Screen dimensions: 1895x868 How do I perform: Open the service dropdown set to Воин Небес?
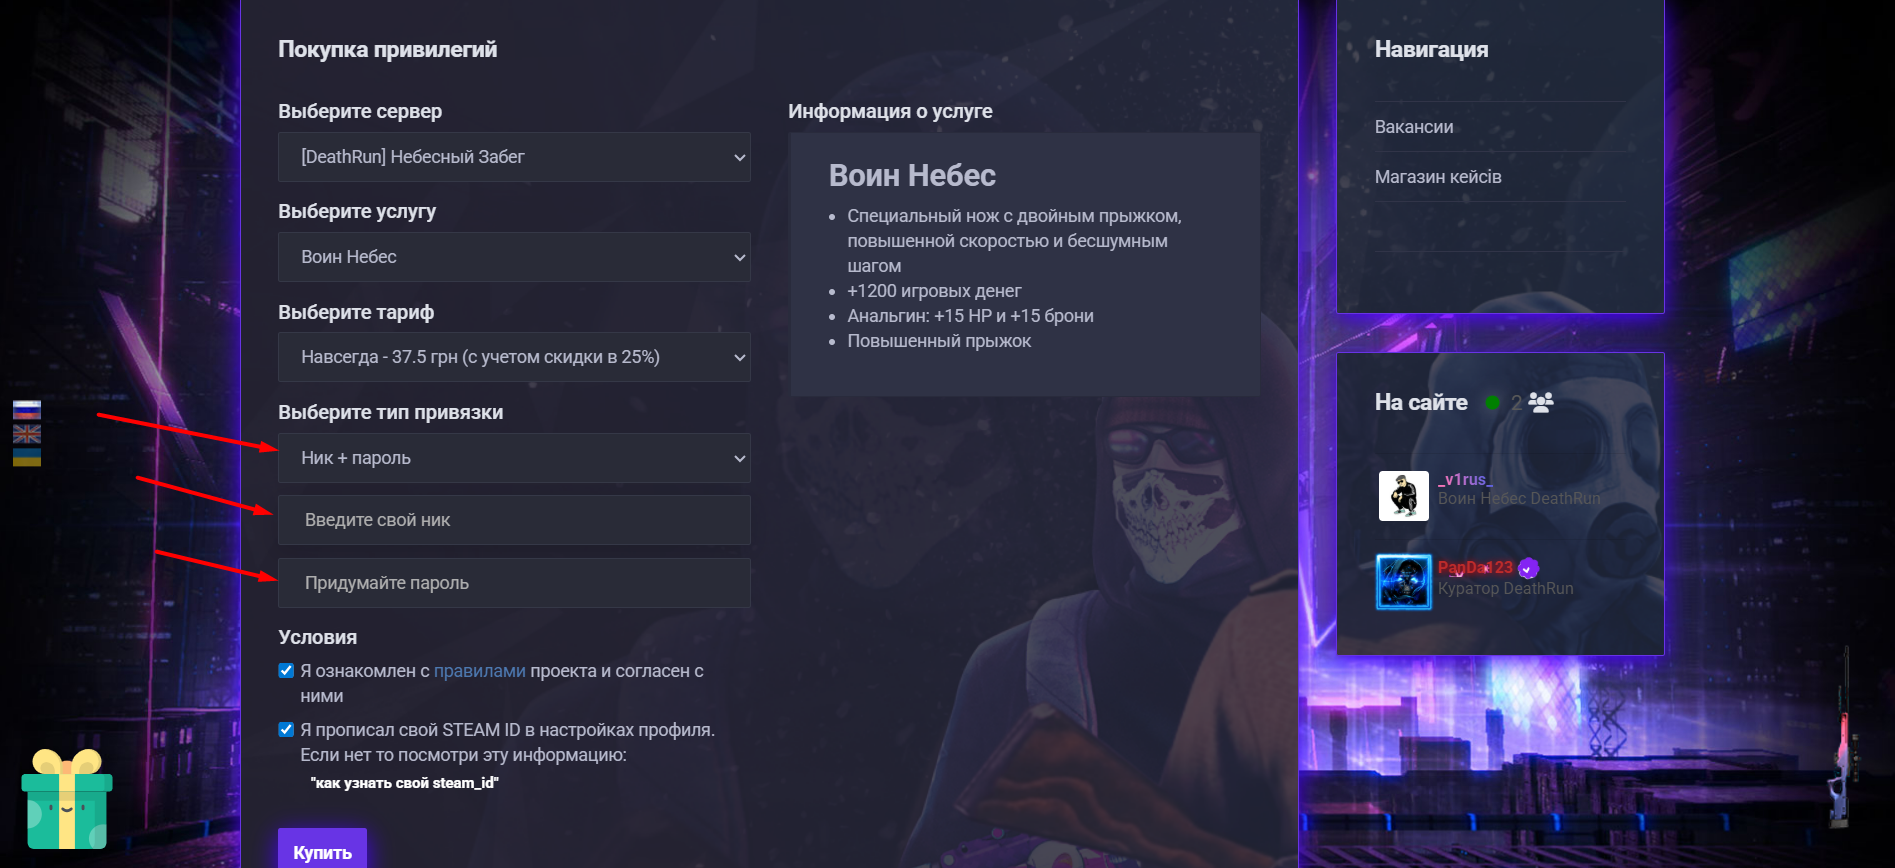514,257
